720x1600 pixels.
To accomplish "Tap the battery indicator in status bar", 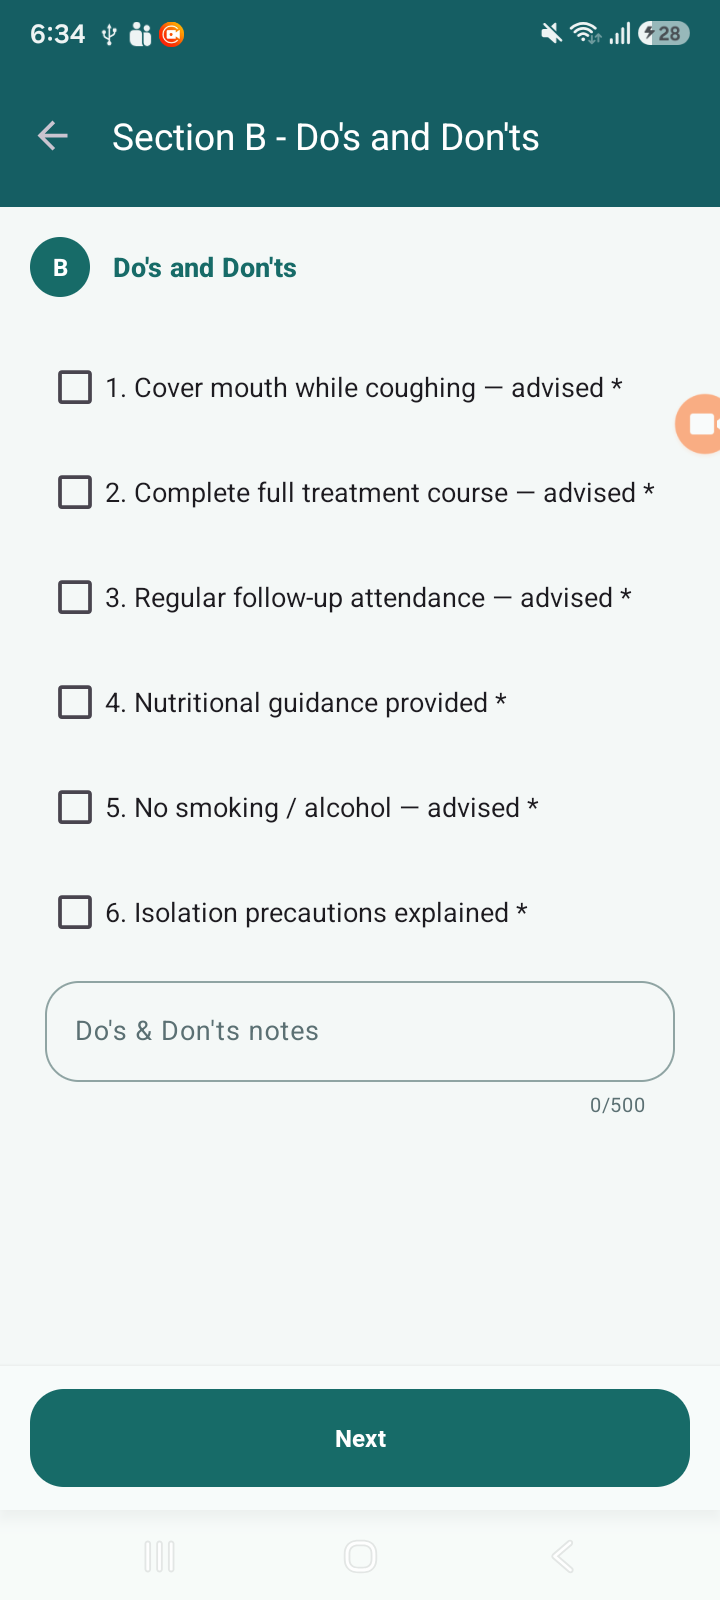I will [664, 34].
